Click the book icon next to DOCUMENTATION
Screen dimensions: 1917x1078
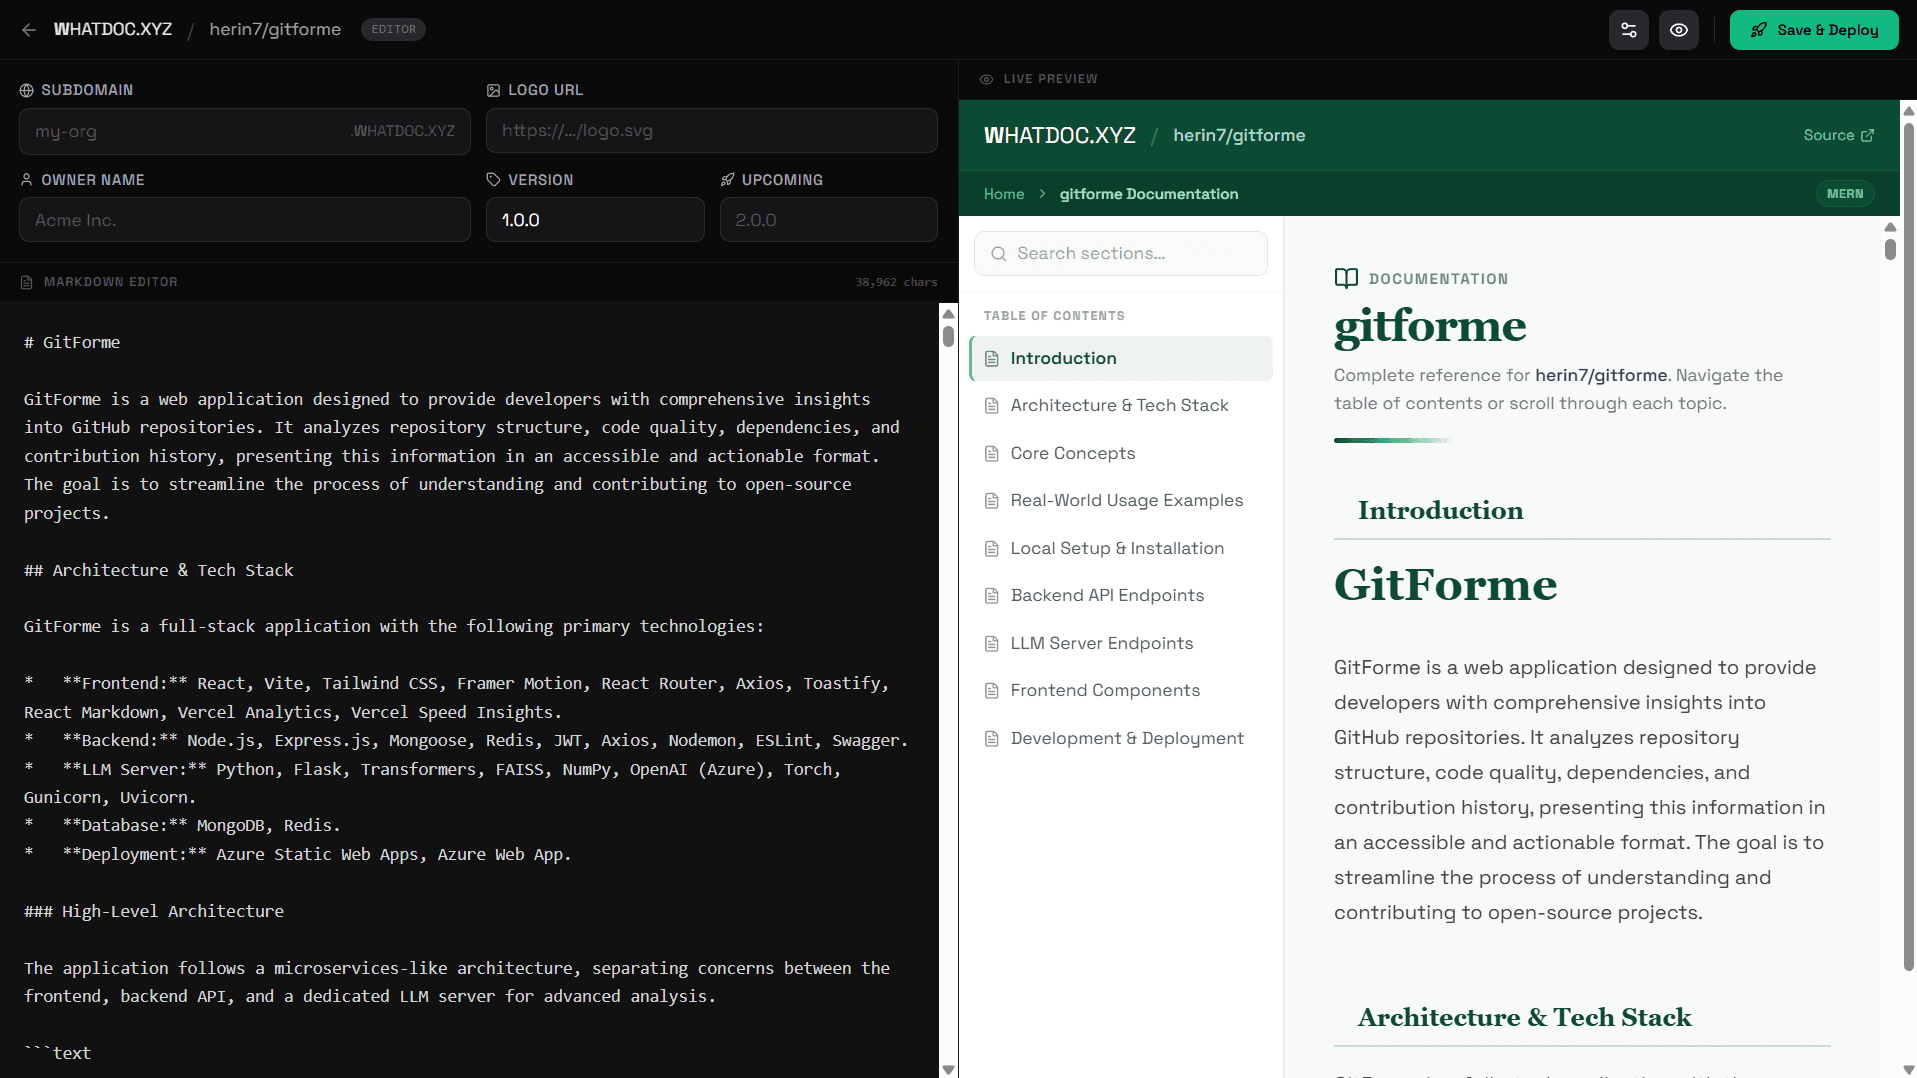[x=1347, y=278]
